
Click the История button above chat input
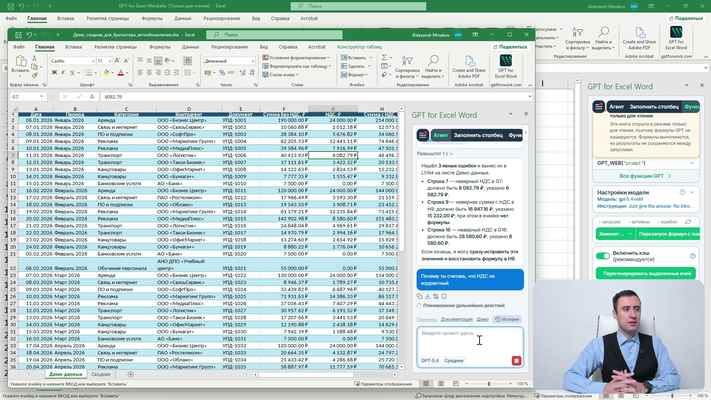pyautogui.click(x=507, y=319)
